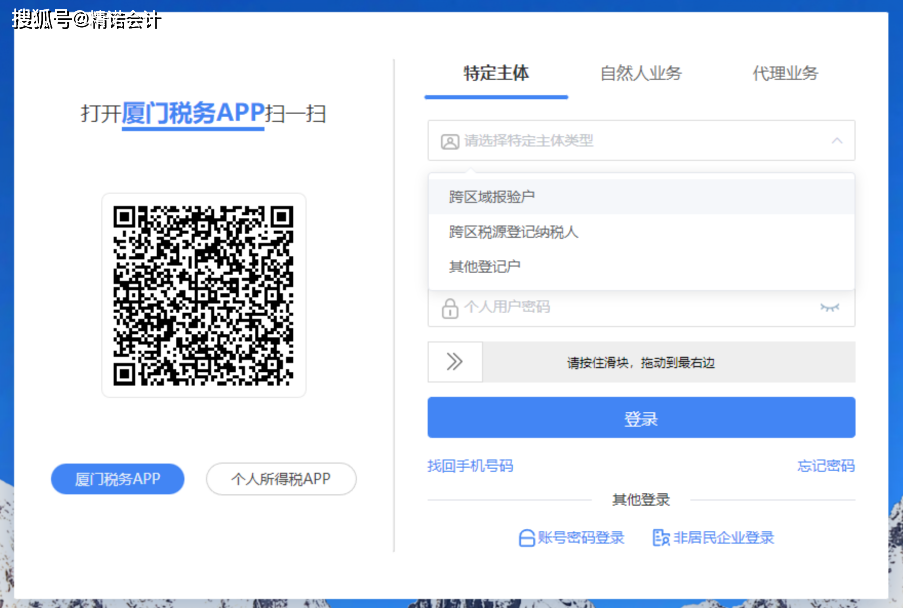903x608 pixels.
Task: Click the lock icon next to 账号密码登录
Action: point(526,538)
